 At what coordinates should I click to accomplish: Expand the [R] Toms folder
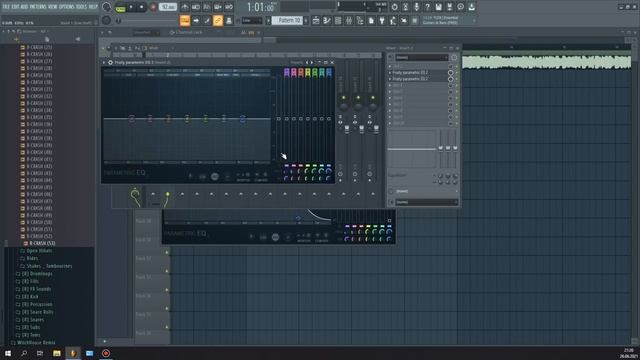click(31, 335)
